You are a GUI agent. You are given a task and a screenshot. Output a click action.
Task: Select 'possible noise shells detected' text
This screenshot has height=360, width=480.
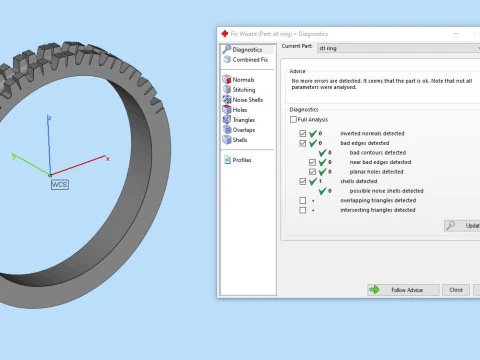click(x=386, y=191)
